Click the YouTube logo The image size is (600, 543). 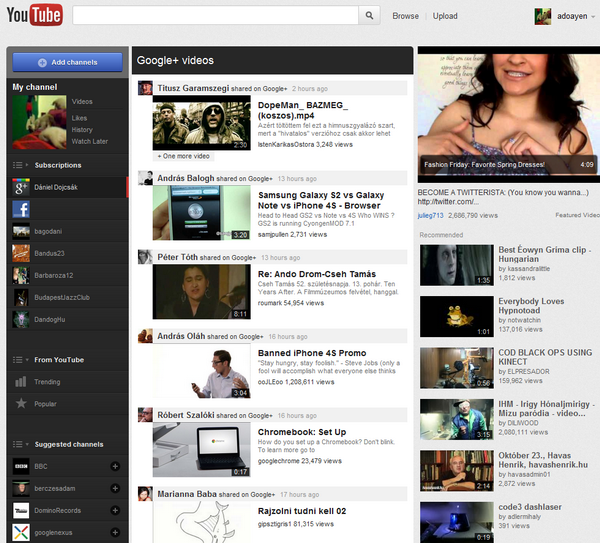34,15
